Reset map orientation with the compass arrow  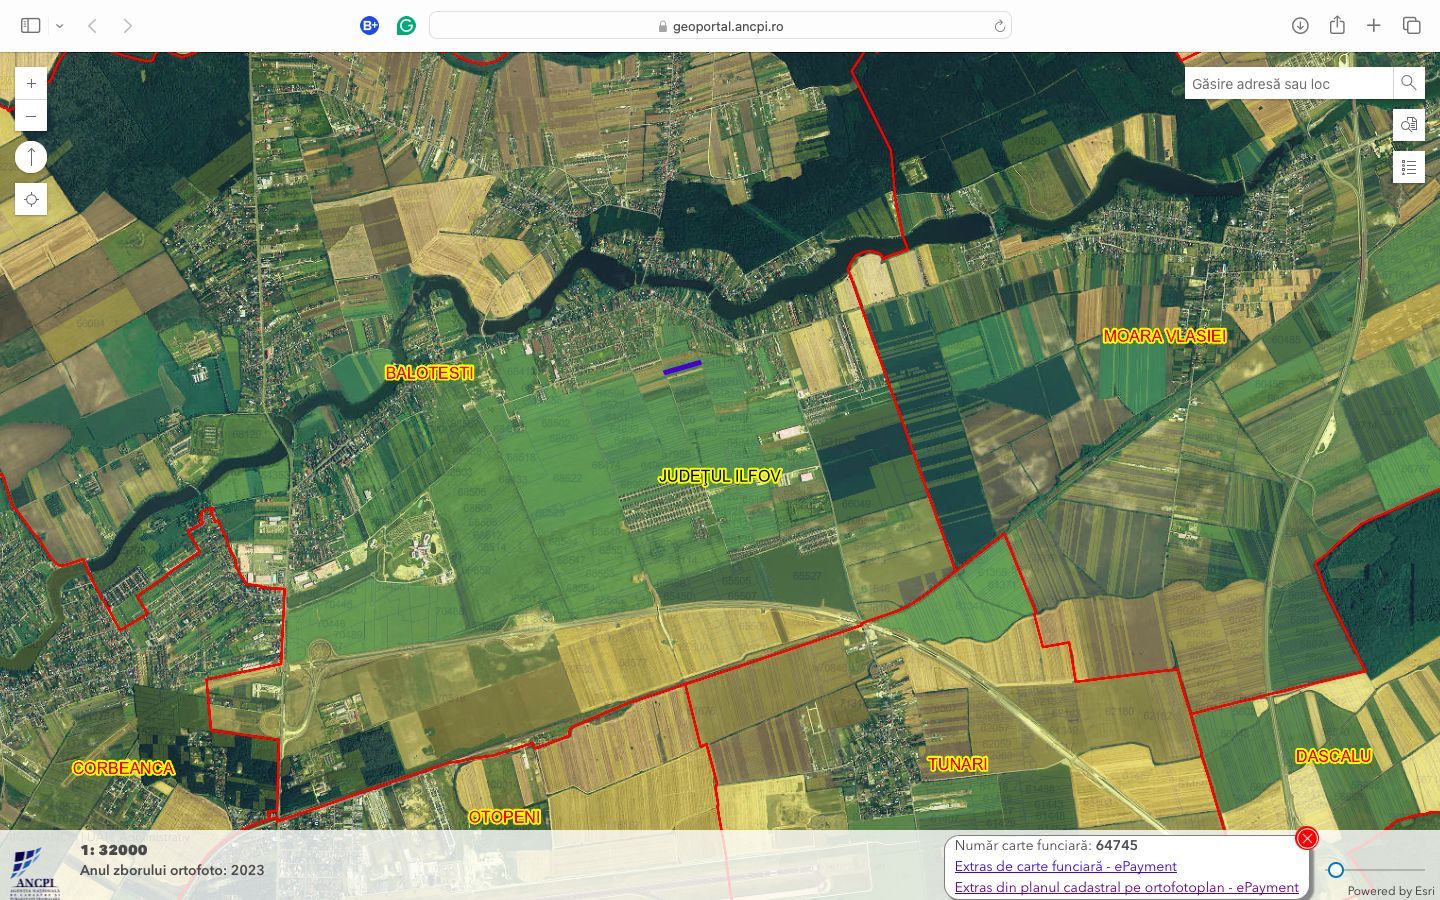(x=31, y=157)
